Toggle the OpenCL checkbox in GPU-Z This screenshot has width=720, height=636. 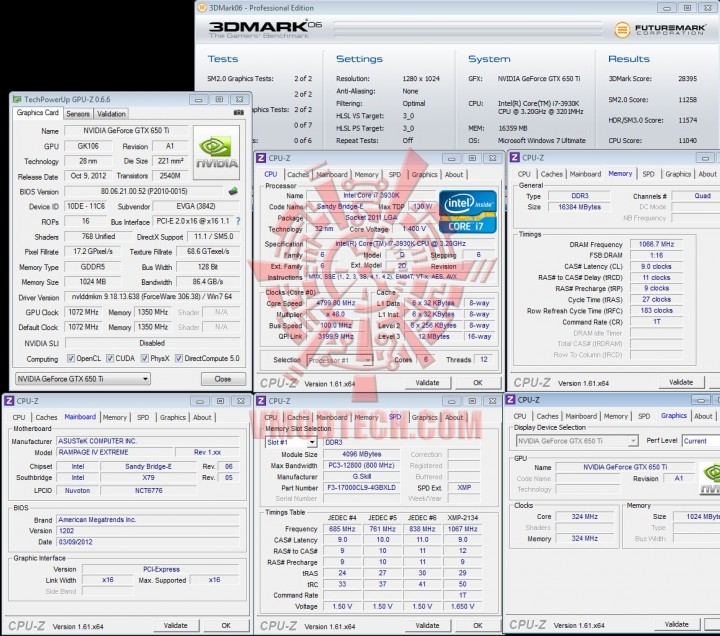point(71,358)
